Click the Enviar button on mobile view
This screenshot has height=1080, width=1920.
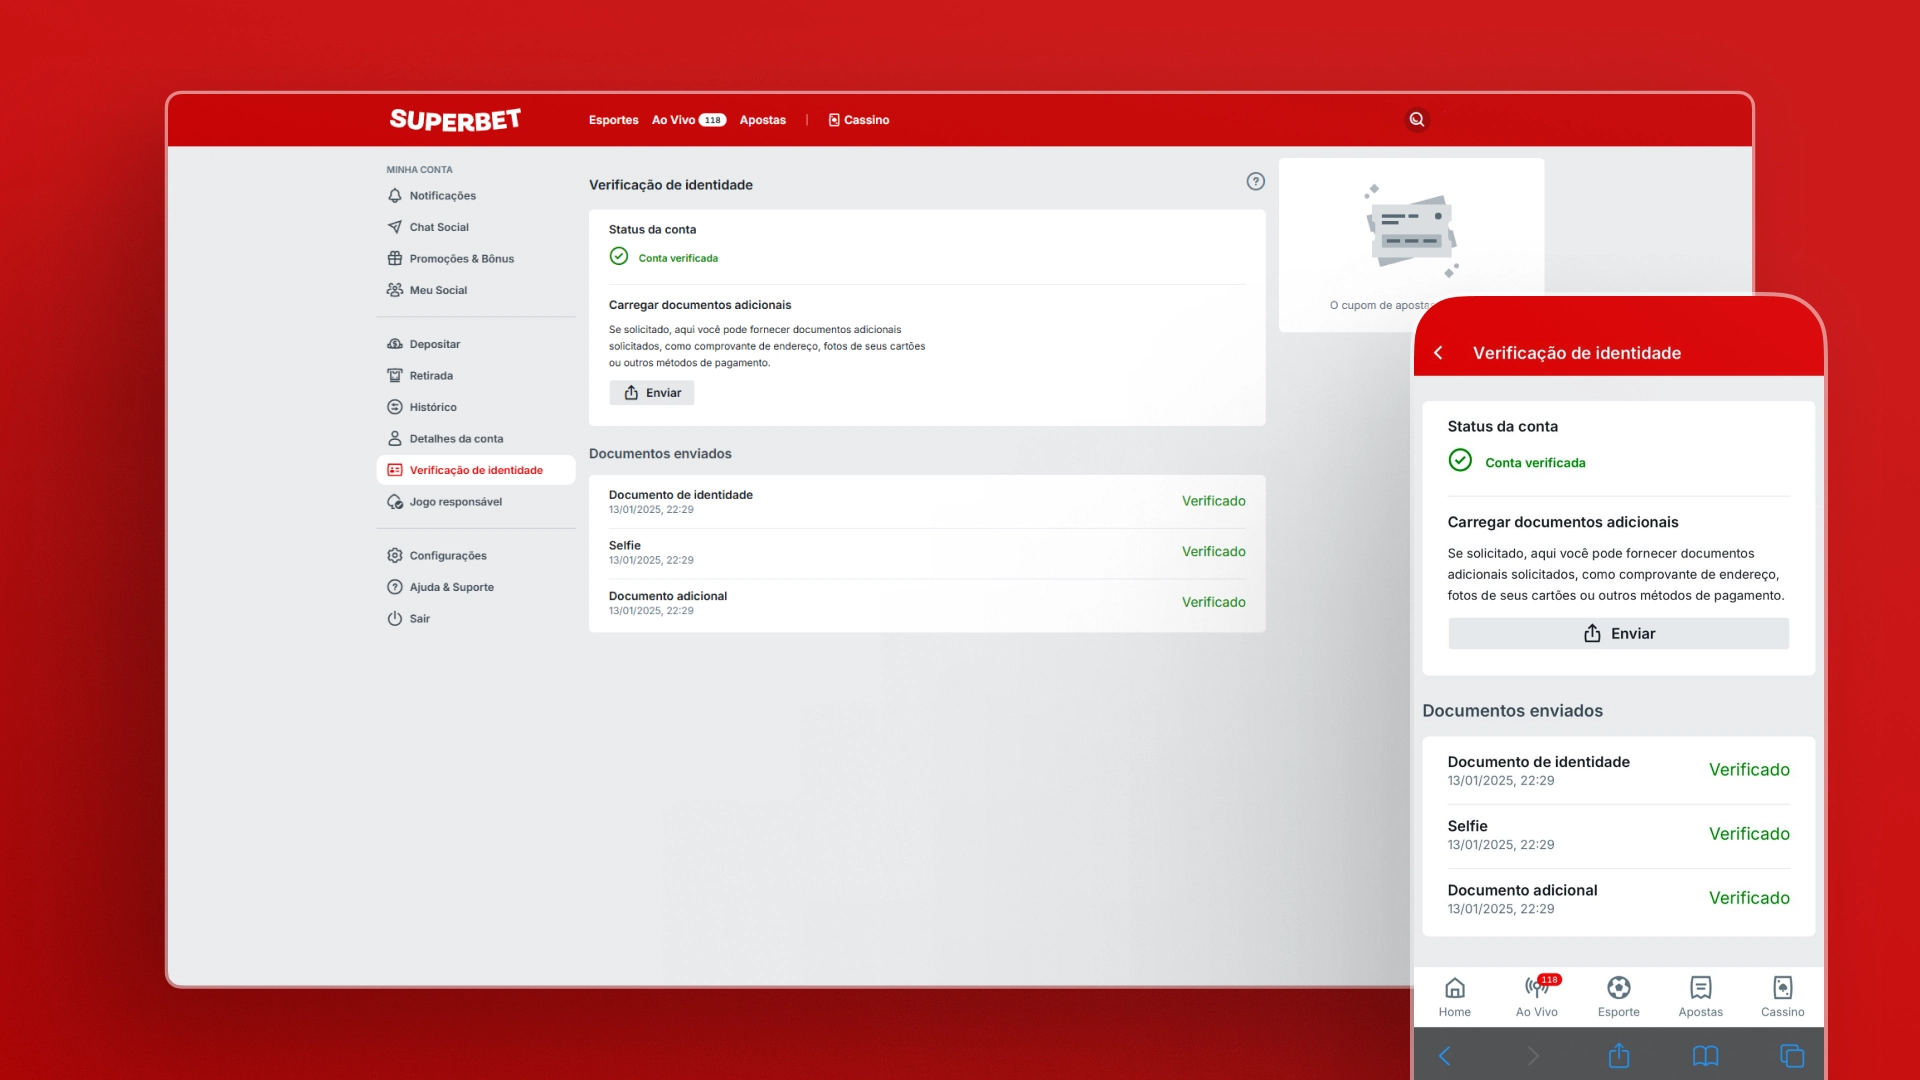[x=1618, y=633]
